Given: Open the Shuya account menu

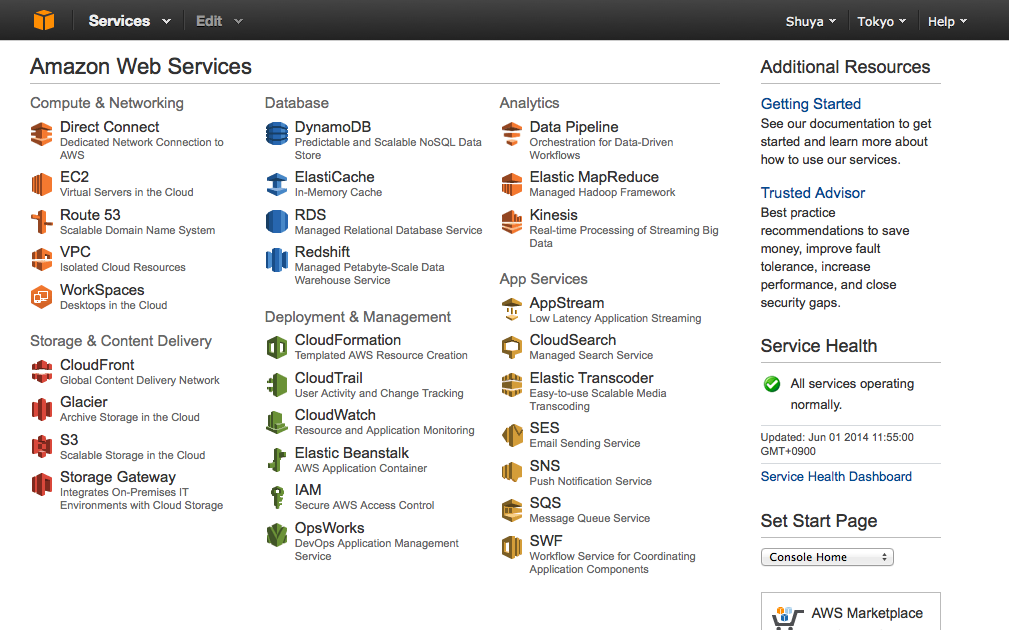Looking at the screenshot, I should click(x=810, y=21).
